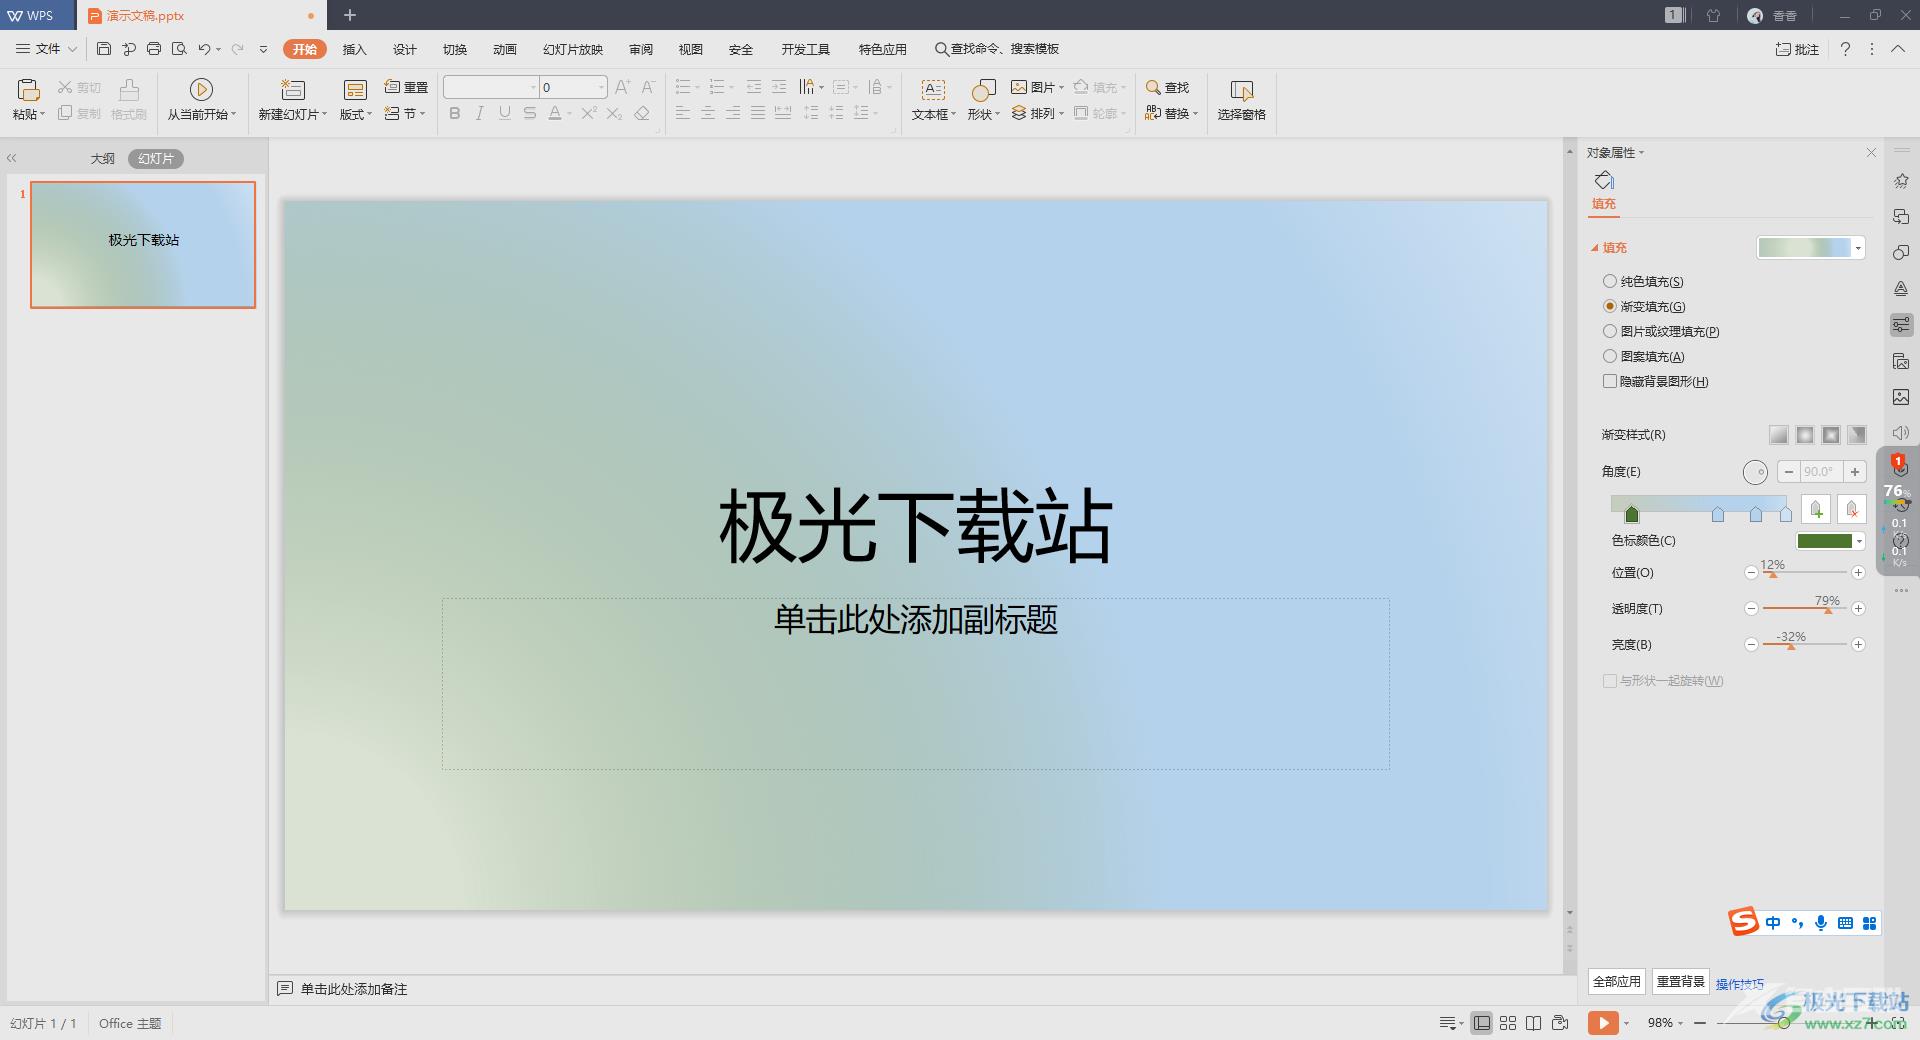1920x1040 pixels.
Task: Select slide 1 thumbnail 极光下载站
Action: [x=143, y=244]
